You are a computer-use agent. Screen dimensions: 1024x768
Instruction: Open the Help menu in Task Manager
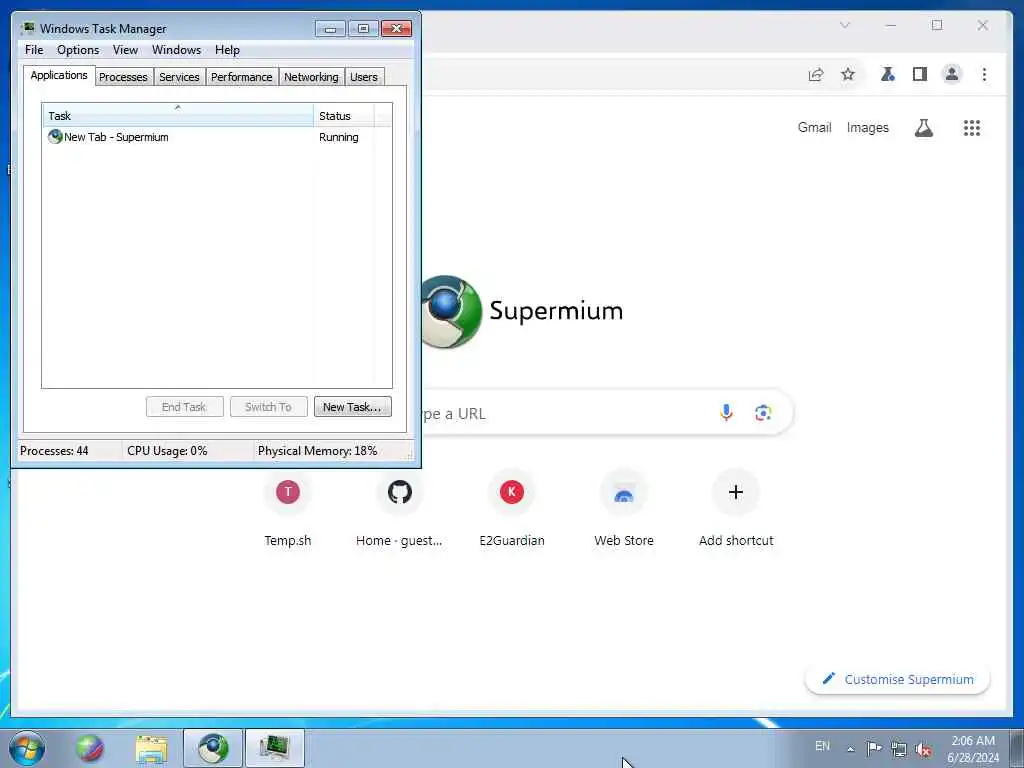pos(227,50)
